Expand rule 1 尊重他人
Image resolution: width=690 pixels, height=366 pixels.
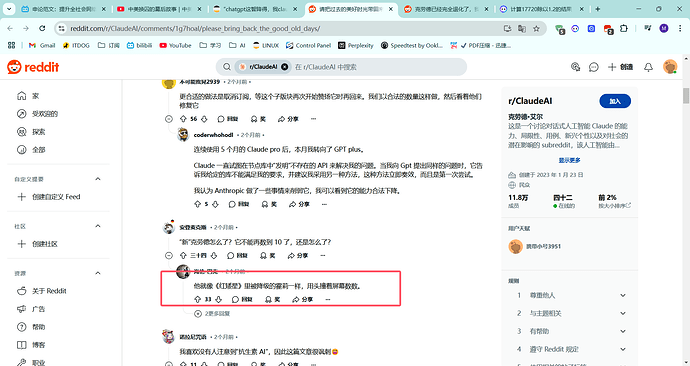tap(623, 295)
